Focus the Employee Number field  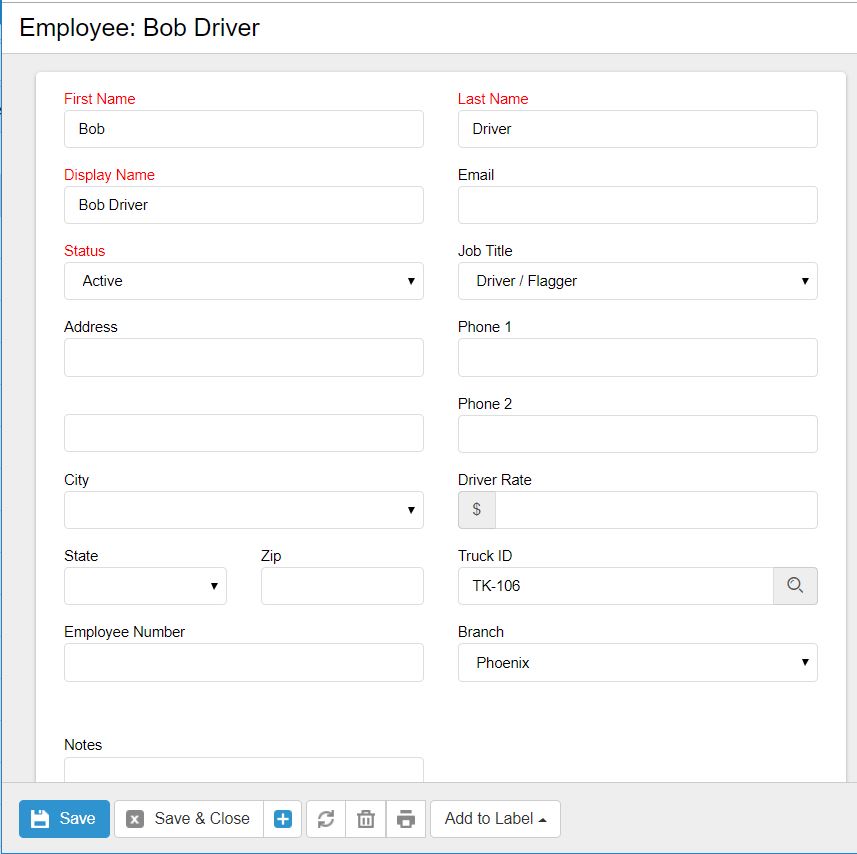point(243,662)
